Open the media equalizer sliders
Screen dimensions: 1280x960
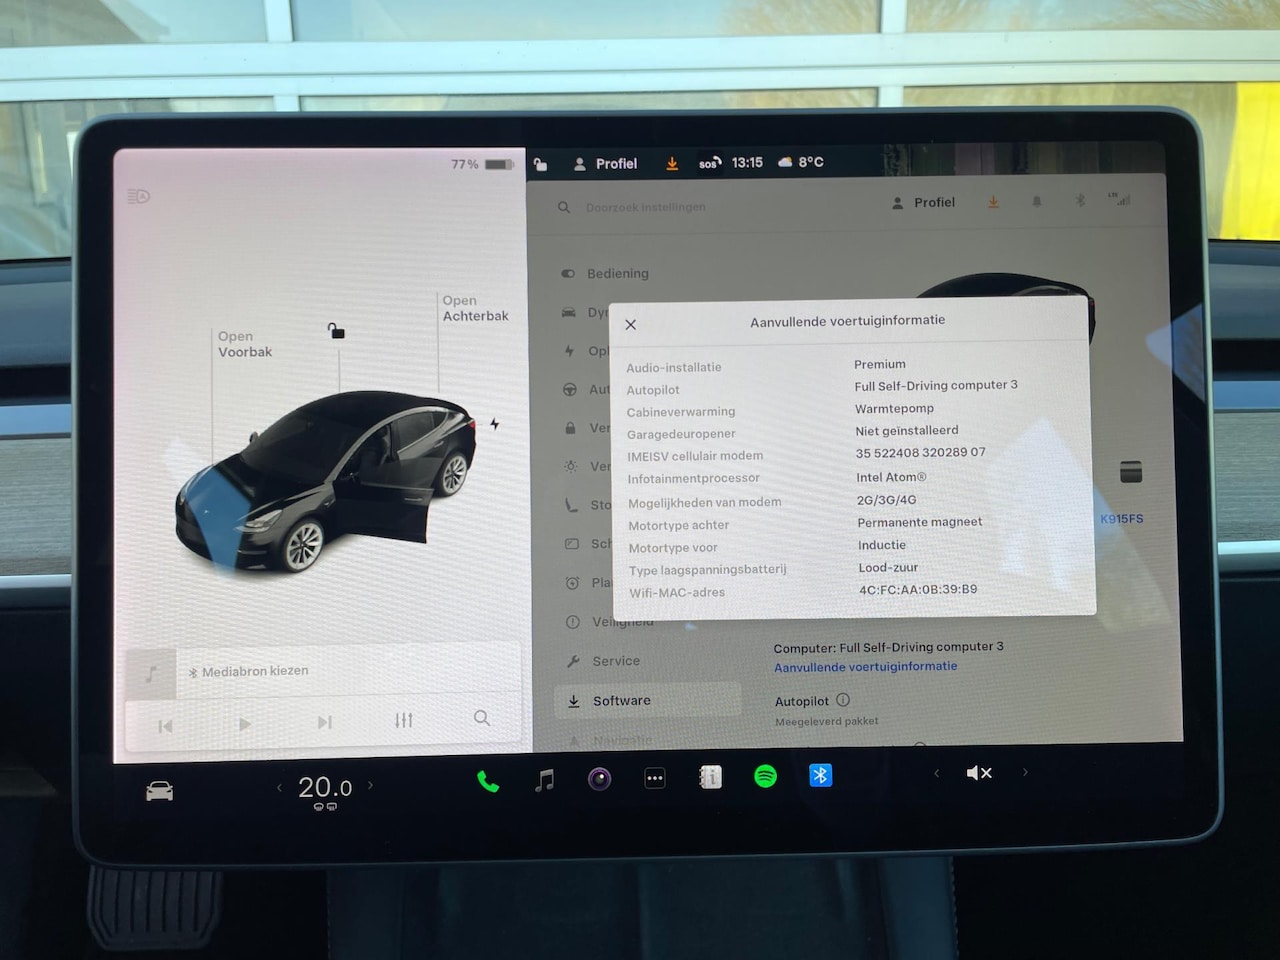404,720
